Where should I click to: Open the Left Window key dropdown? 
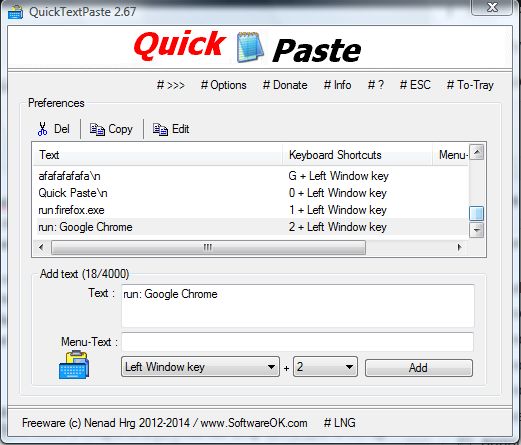pos(200,367)
